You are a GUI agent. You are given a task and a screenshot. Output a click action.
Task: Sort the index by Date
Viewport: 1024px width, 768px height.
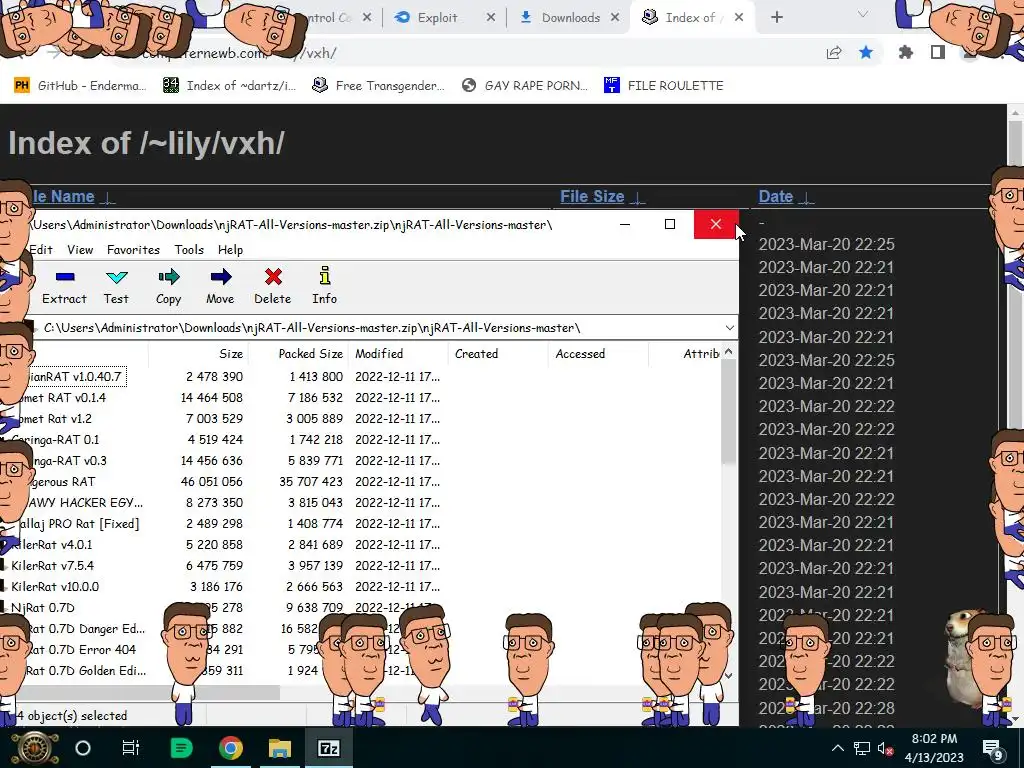[x=776, y=197]
